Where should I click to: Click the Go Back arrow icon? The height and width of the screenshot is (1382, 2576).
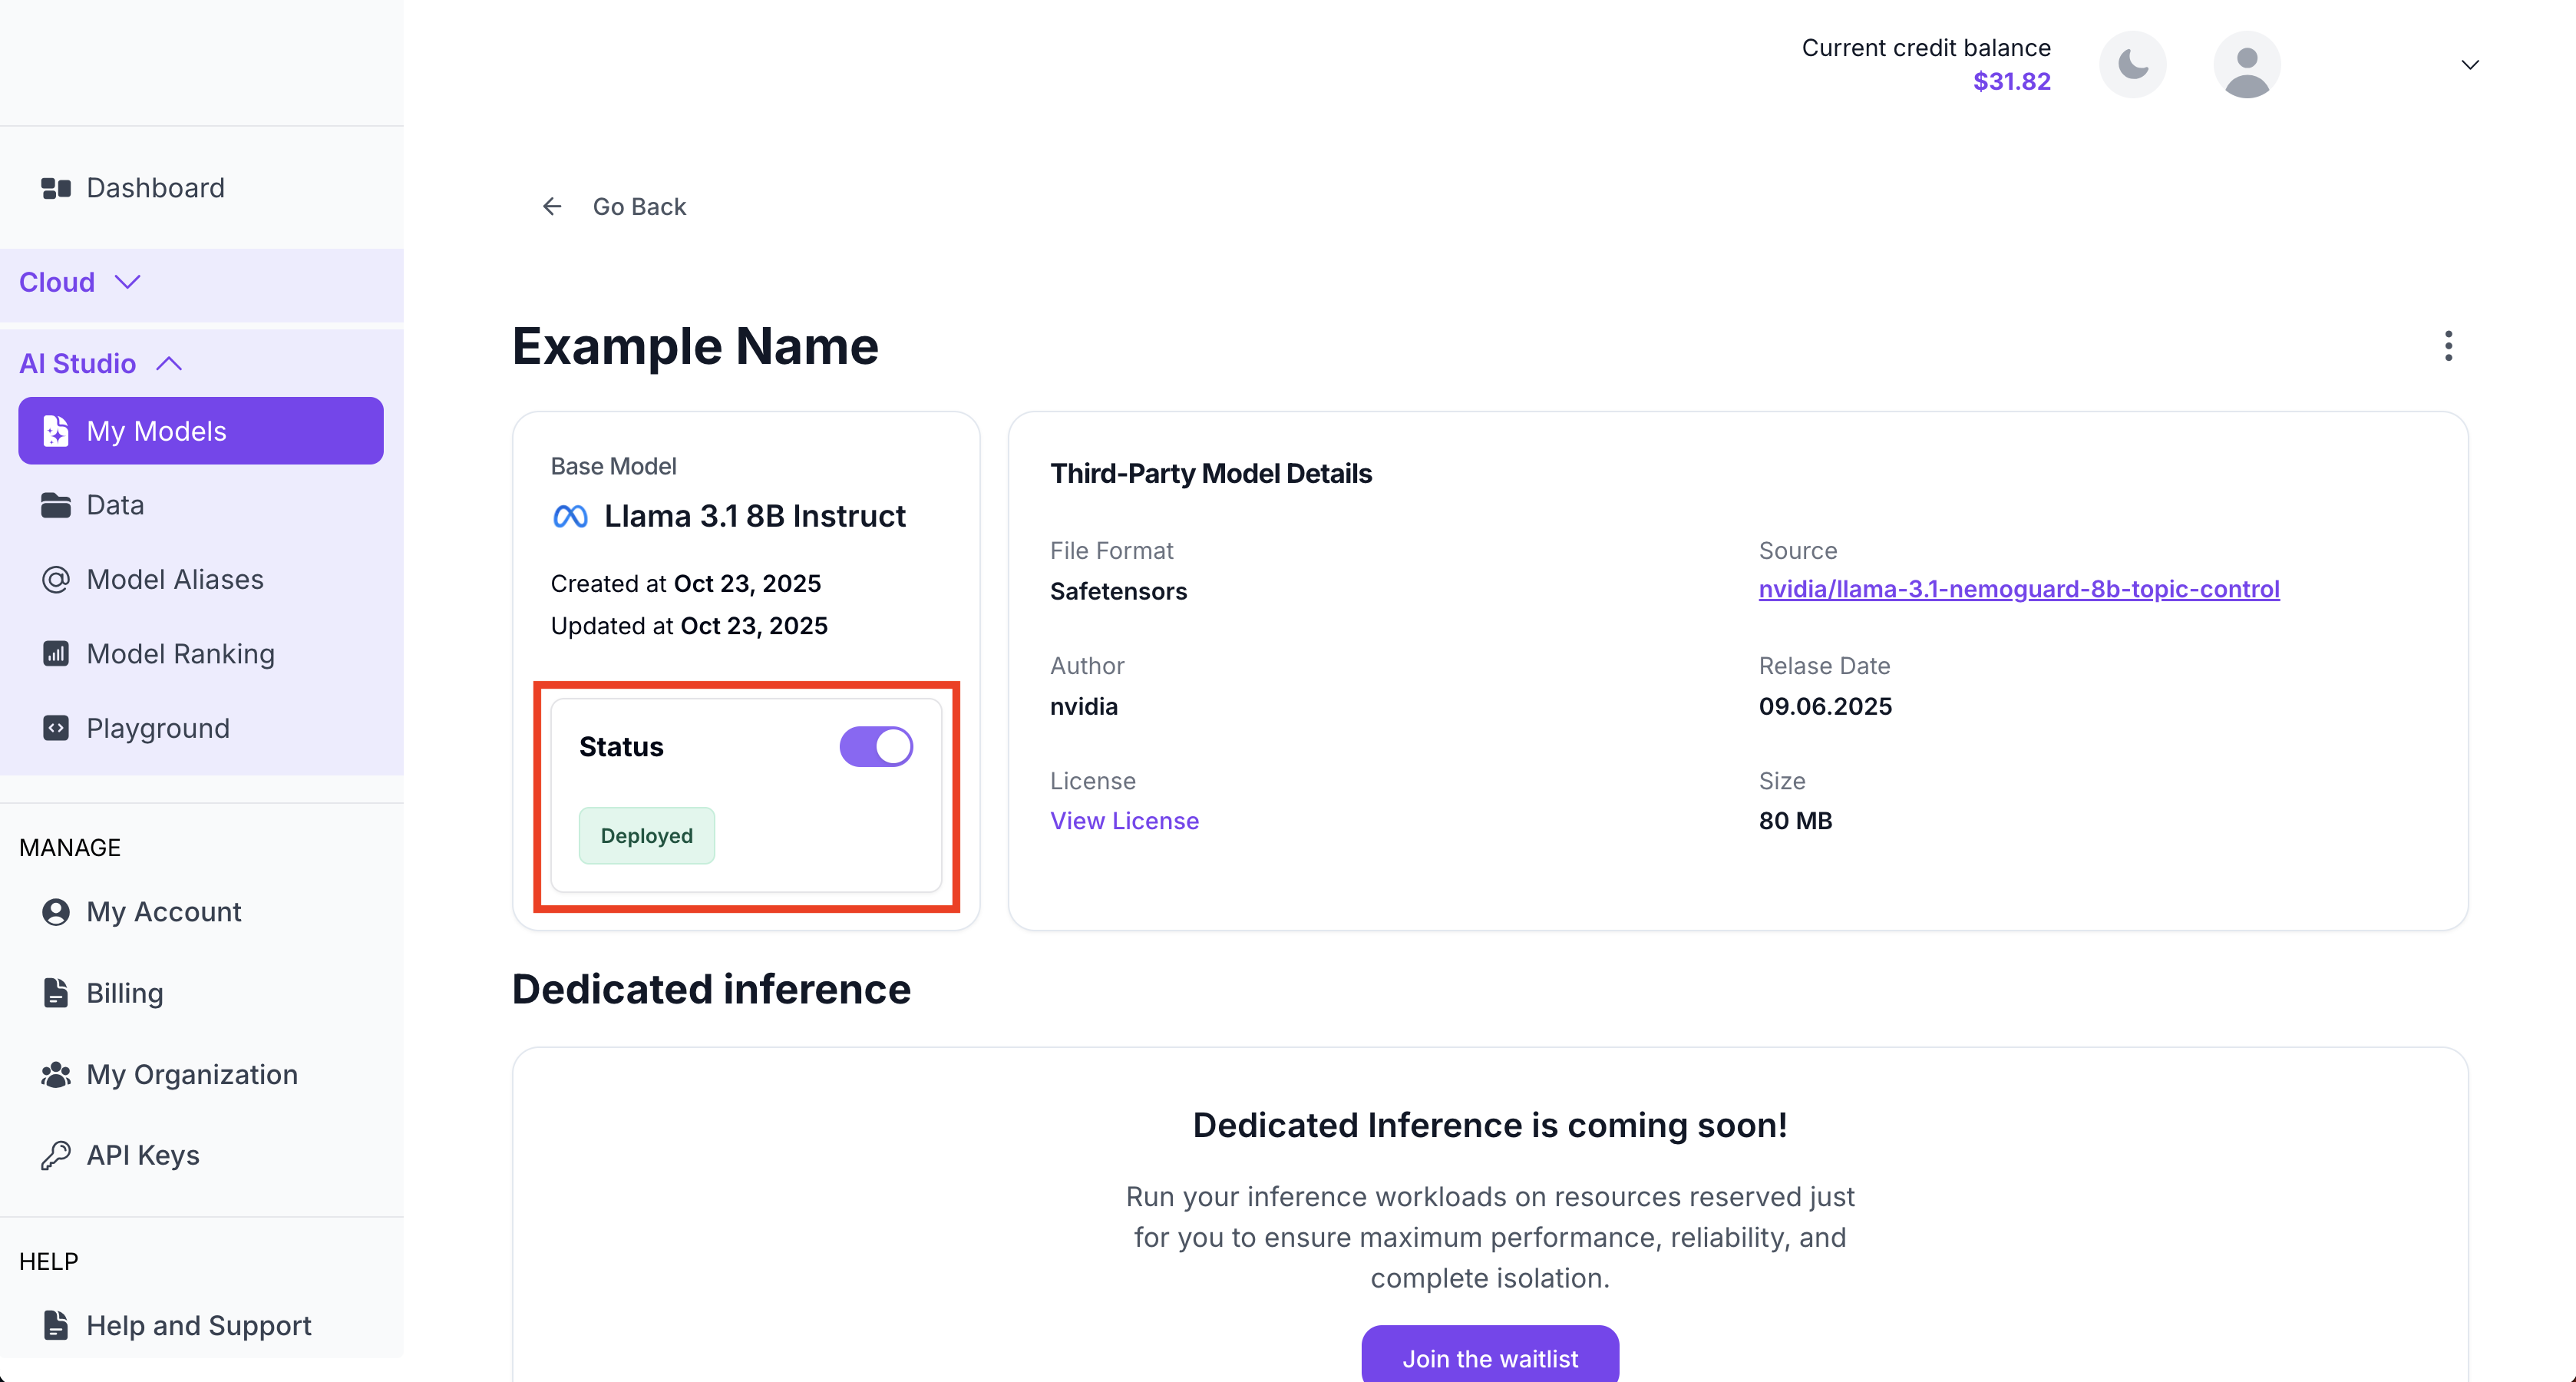point(552,206)
